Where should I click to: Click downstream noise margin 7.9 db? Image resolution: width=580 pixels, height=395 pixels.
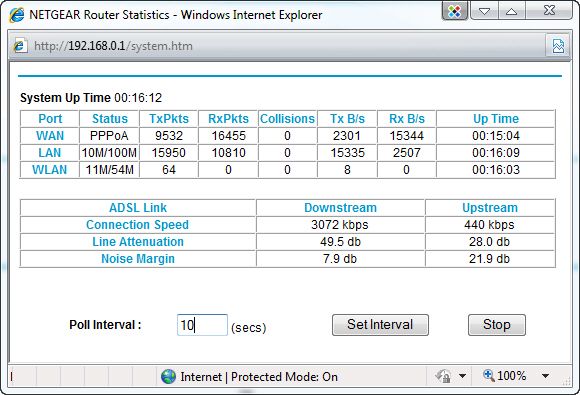[340, 259]
